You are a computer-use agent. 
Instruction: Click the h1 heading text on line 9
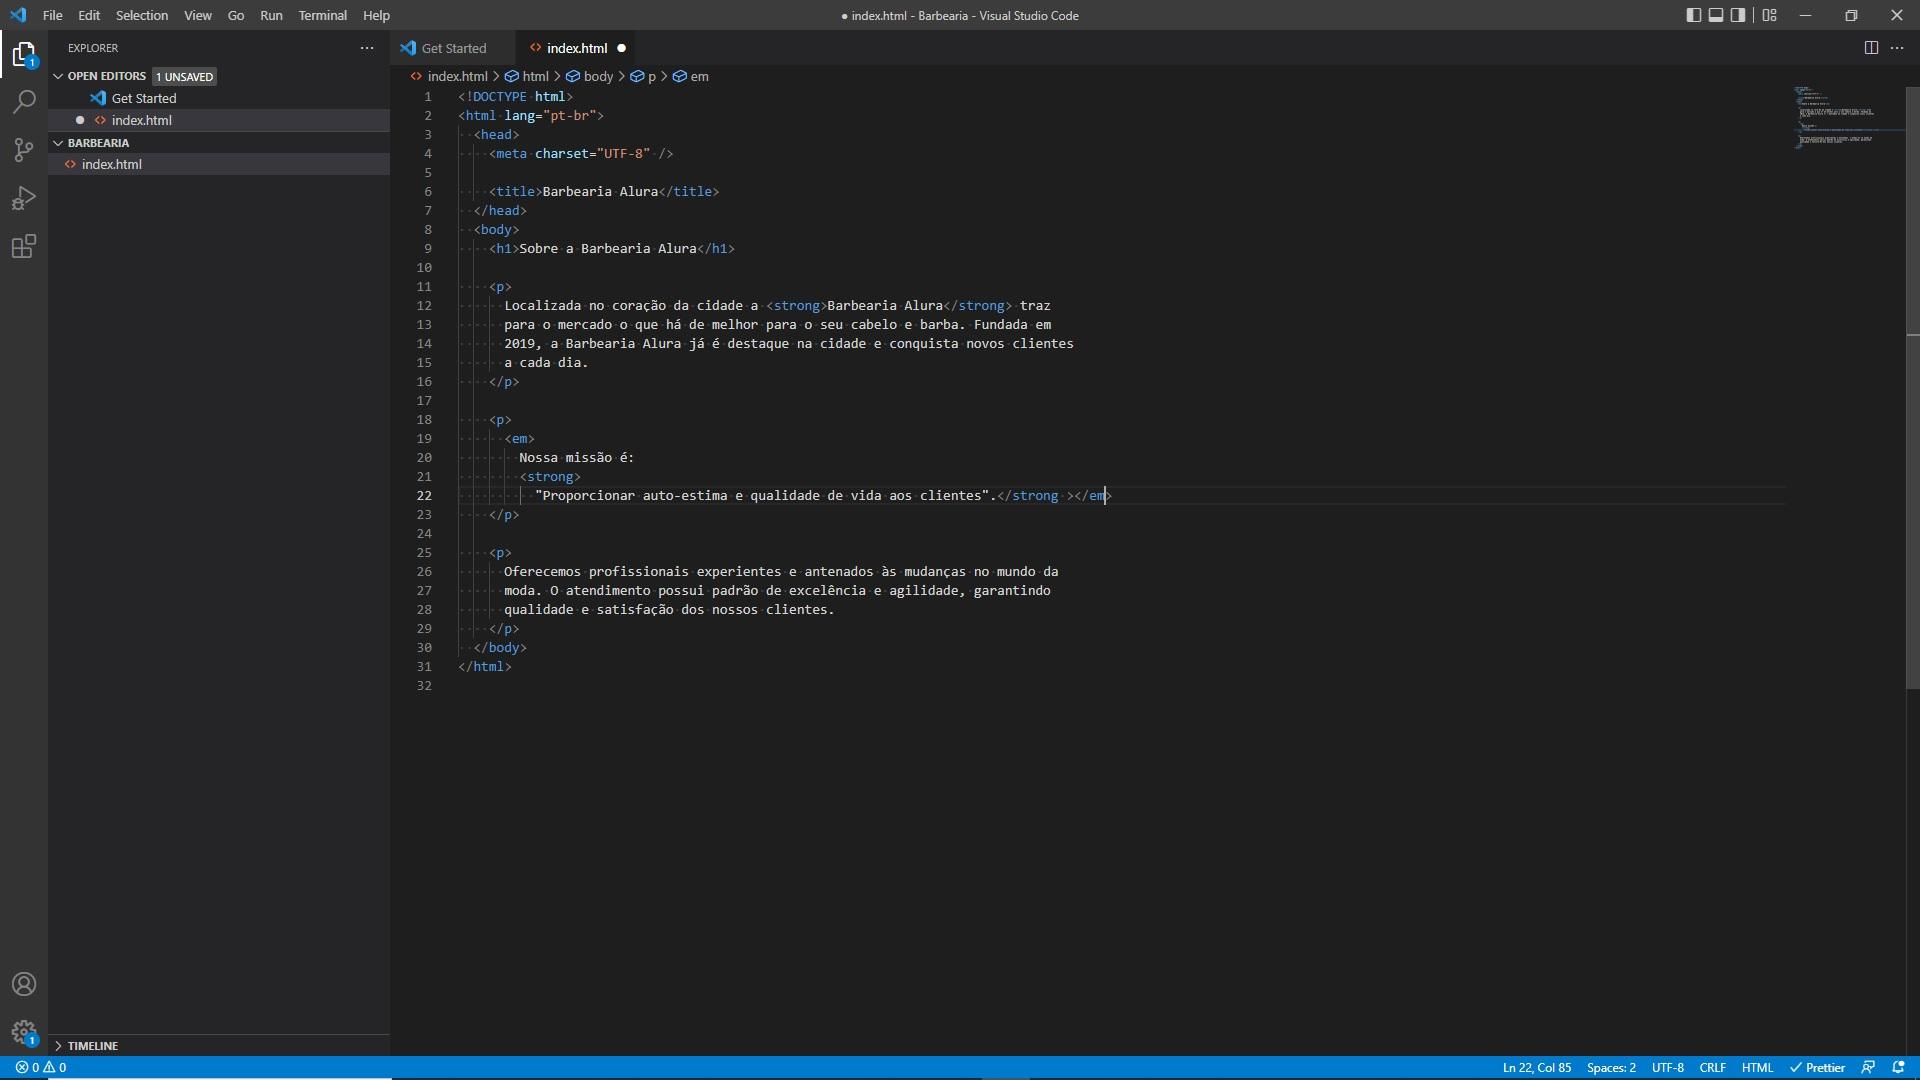pos(608,248)
